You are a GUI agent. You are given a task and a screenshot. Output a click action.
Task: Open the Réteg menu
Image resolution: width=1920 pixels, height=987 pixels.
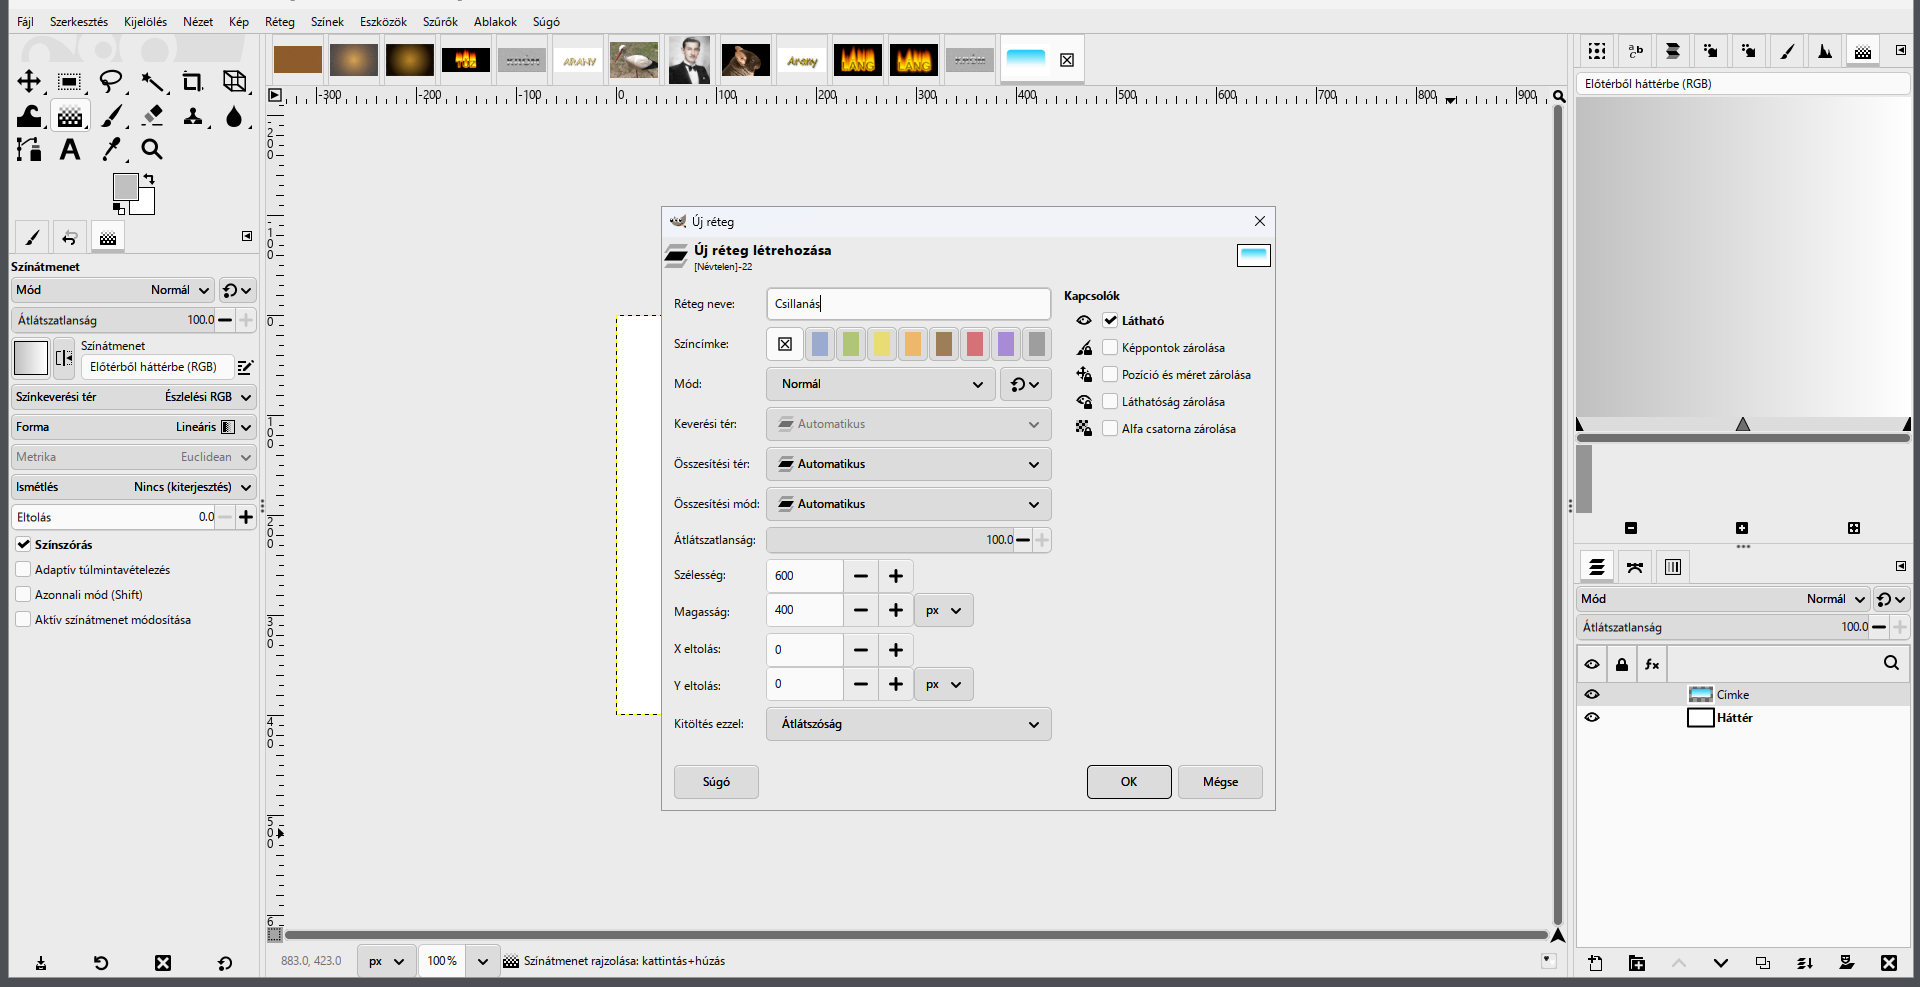(x=280, y=22)
